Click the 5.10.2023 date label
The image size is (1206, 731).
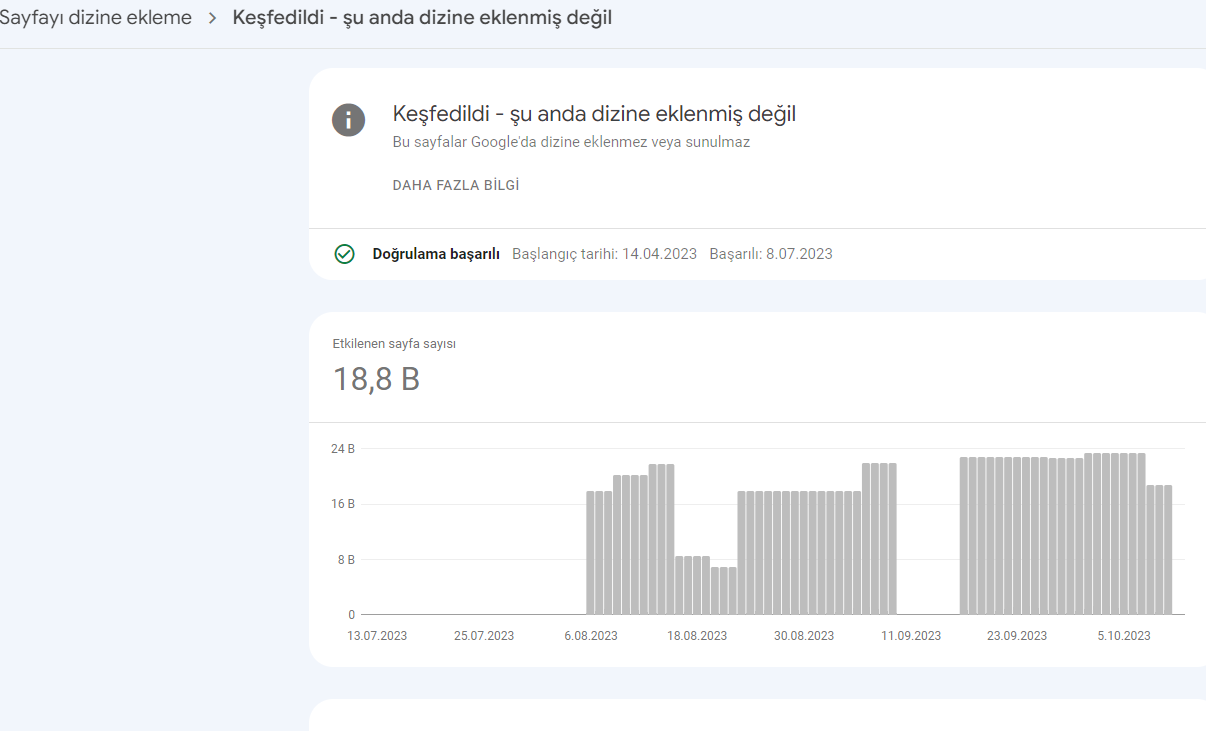point(1124,636)
